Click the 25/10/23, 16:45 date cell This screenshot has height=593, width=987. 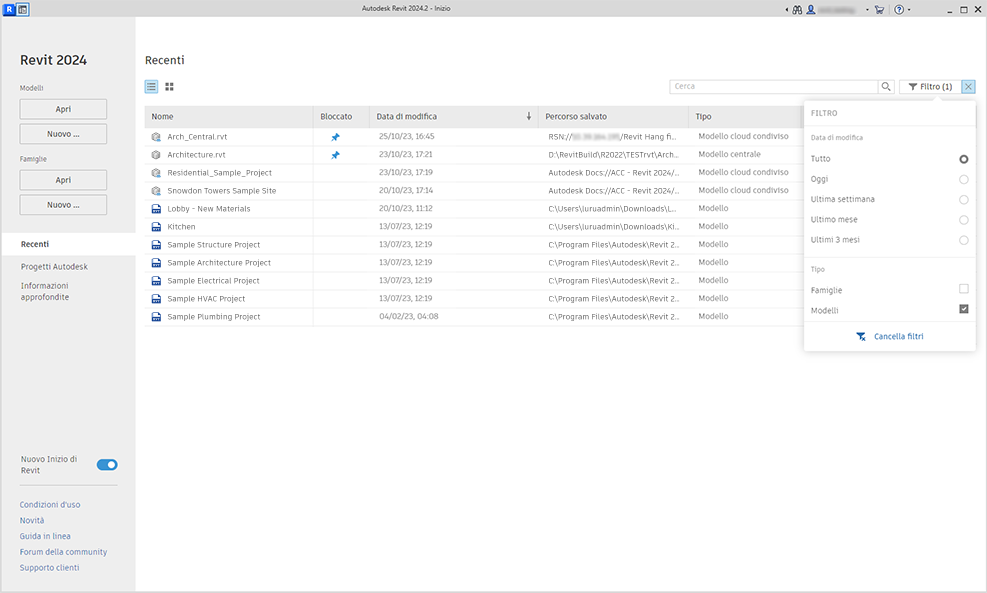[407, 137]
